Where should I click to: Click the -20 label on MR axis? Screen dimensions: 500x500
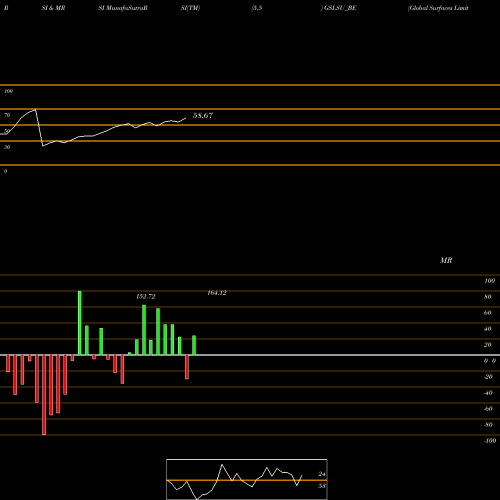[488, 377]
